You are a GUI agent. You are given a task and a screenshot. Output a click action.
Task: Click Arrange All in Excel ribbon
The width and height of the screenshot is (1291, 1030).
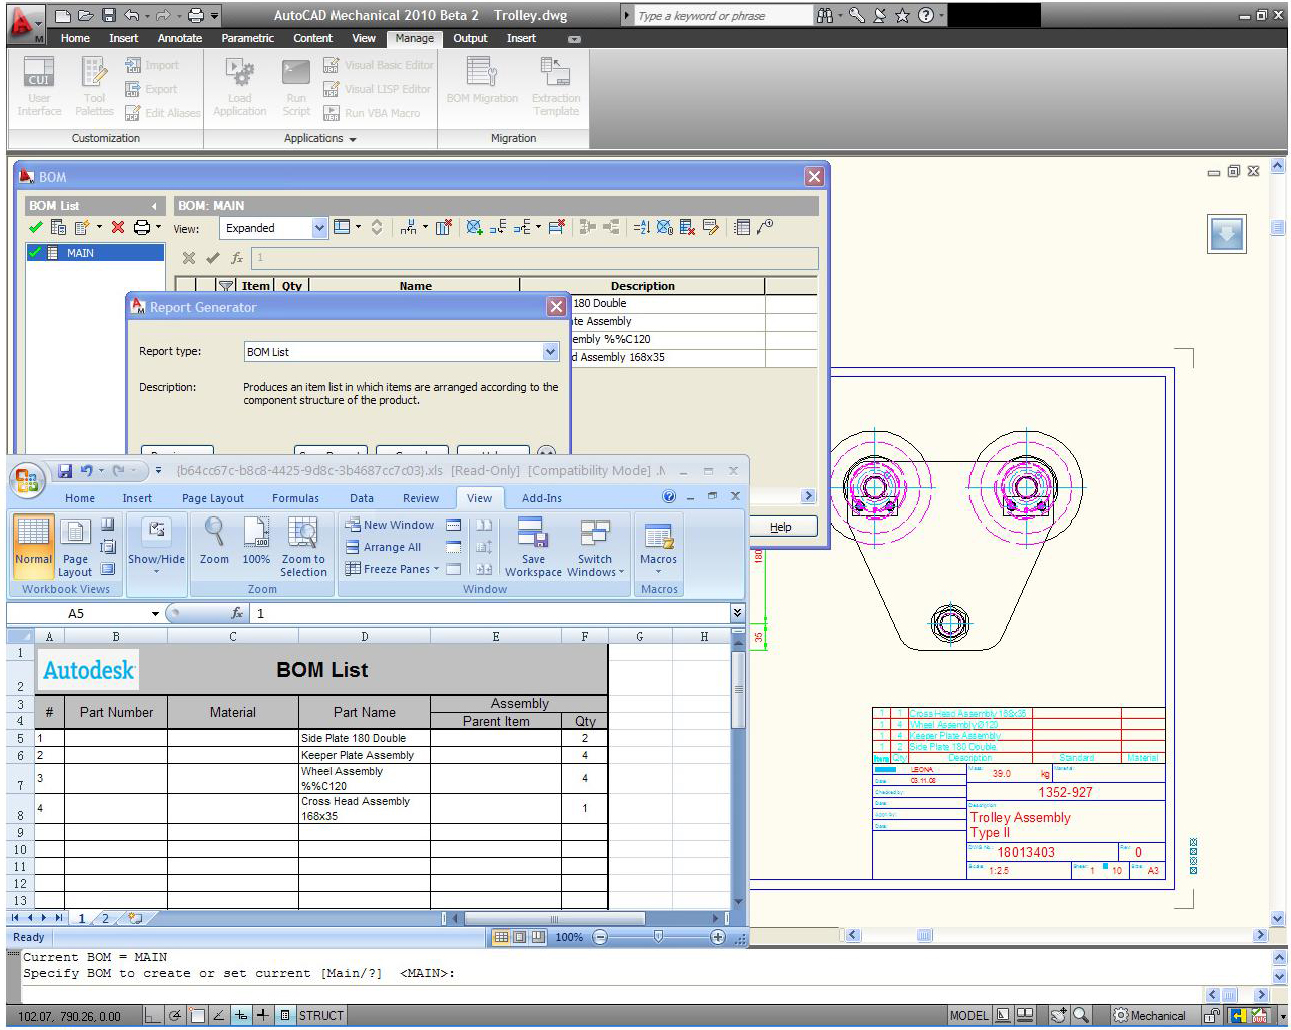coord(383,547)
